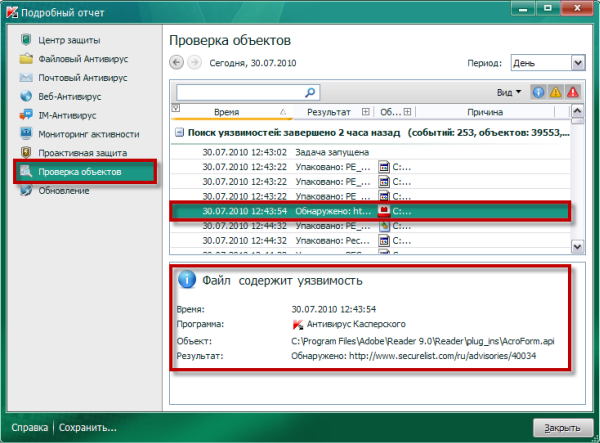Click the list scrollbar down arrow
600x443 pixels.
pos(577,247)
